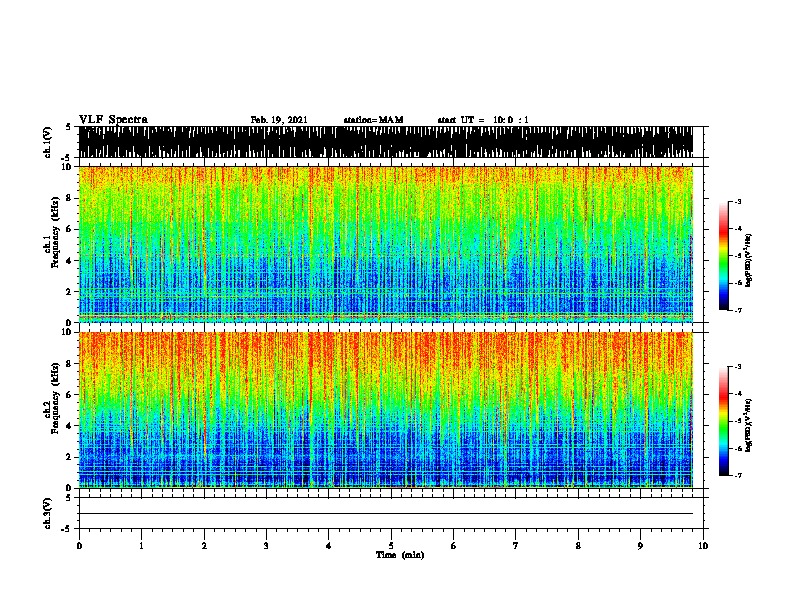The height and width of the screenshot is (612, 792).
Task: Click the "-3" tick on ch.2 colorbar
Action: 737,367
